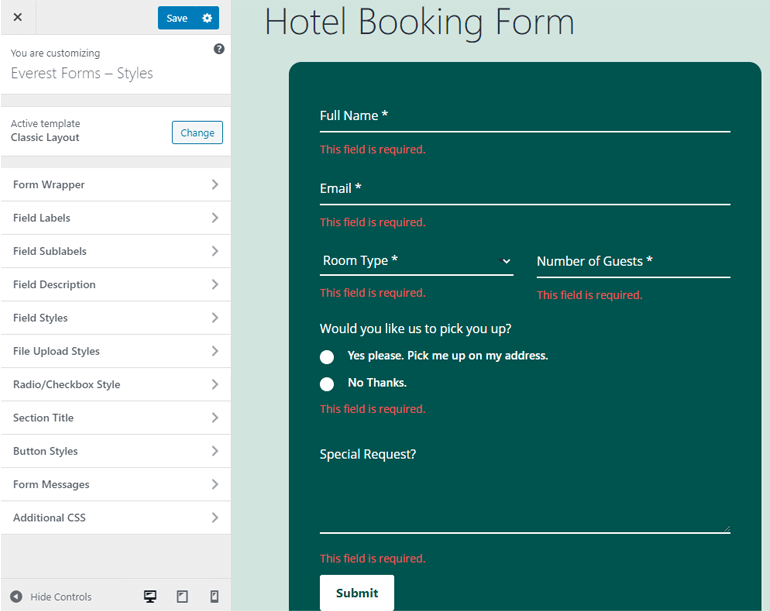This screenshot has height=611, width=770.
Task: Expand the Field Labels section
Action: coord(115,218)
